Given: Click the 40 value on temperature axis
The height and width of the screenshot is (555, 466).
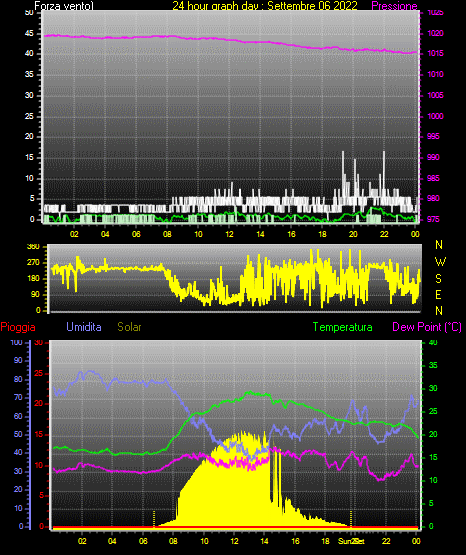Looking at the screenshot, I should point(433,342).
